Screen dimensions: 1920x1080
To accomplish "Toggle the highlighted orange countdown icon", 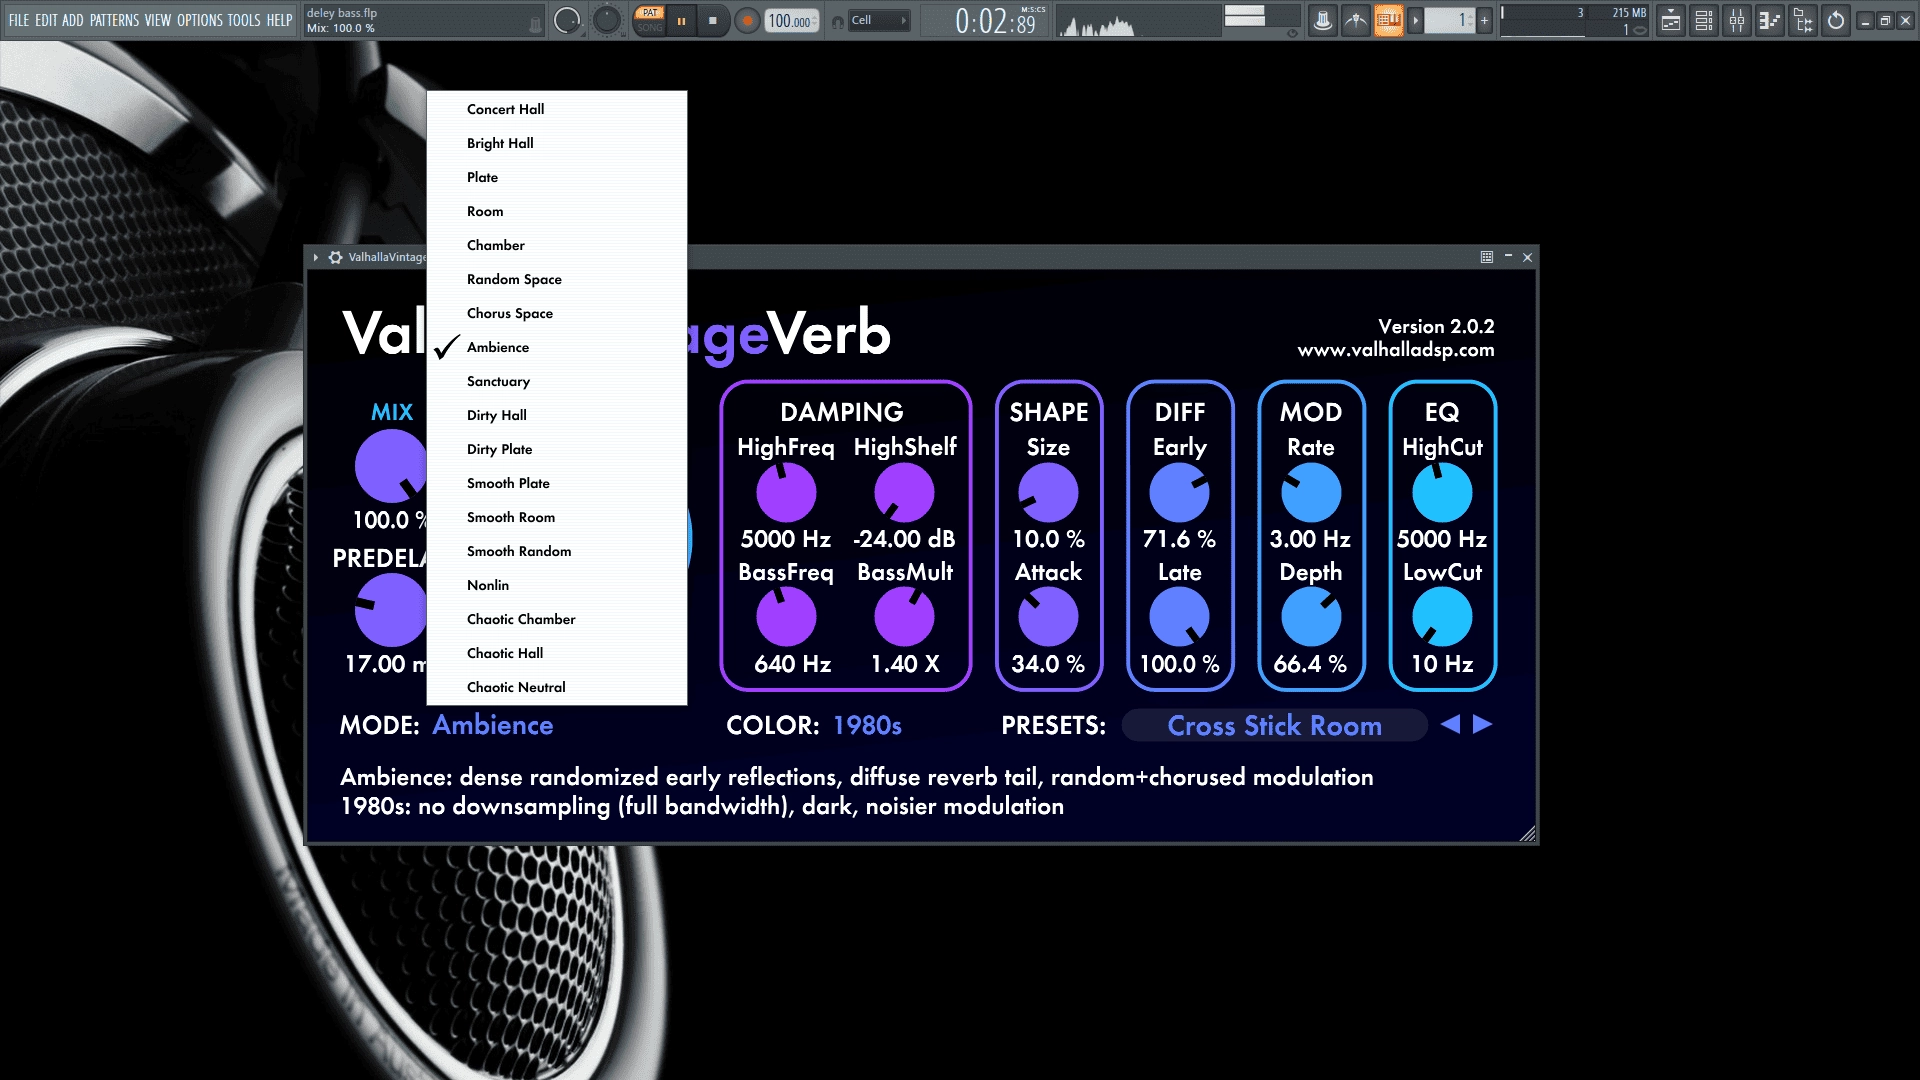I will click(1388, 20).
